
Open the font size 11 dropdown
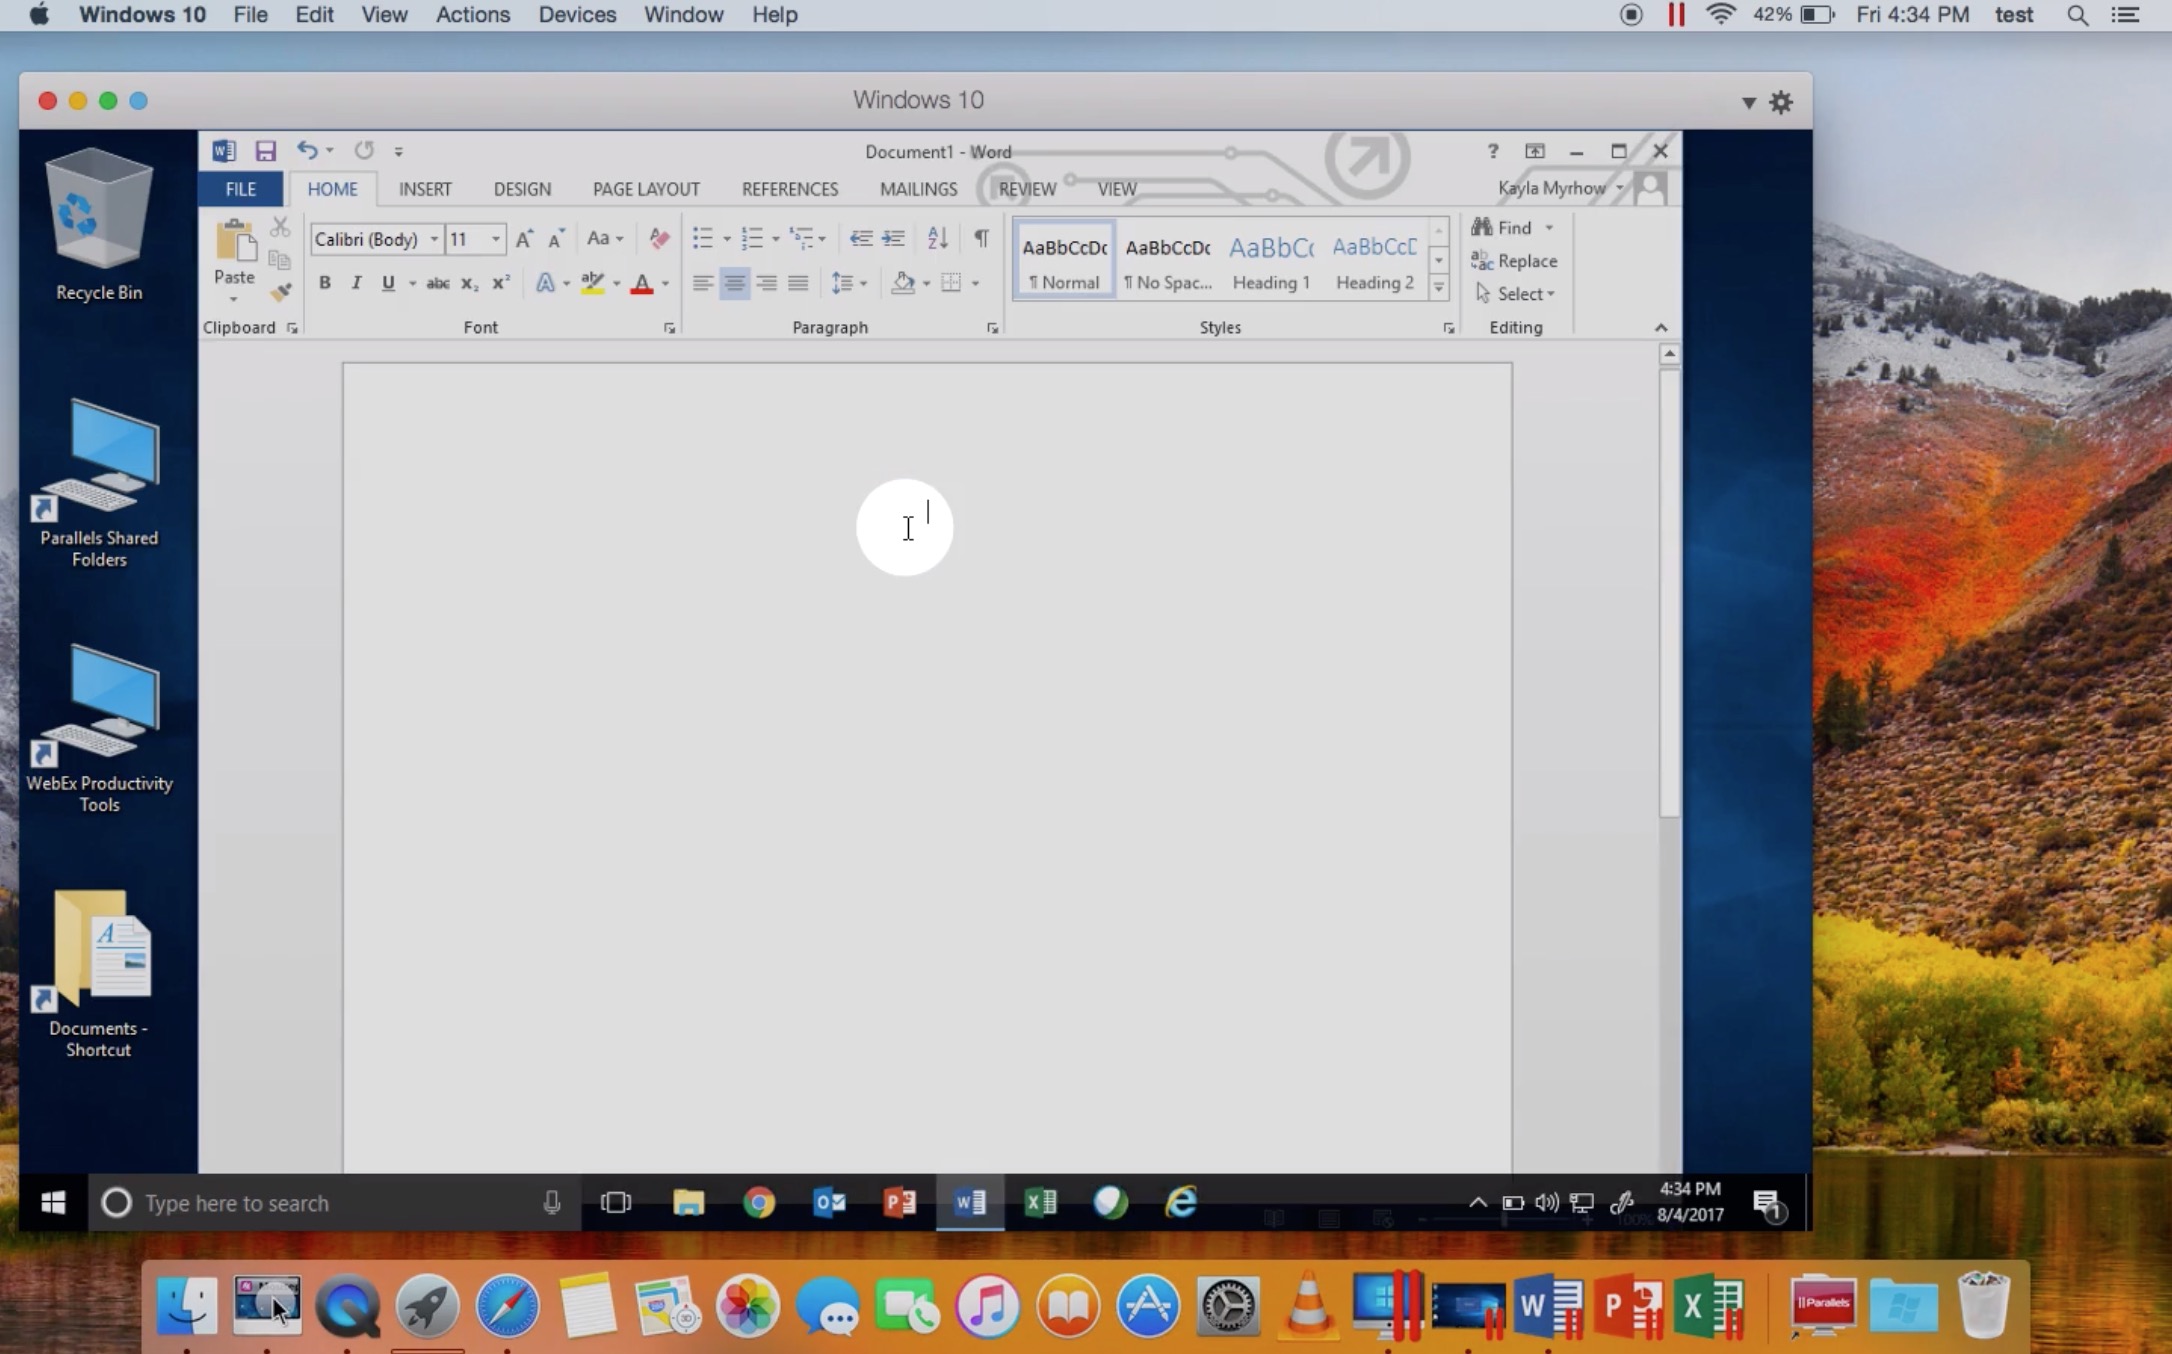[495, 239]
